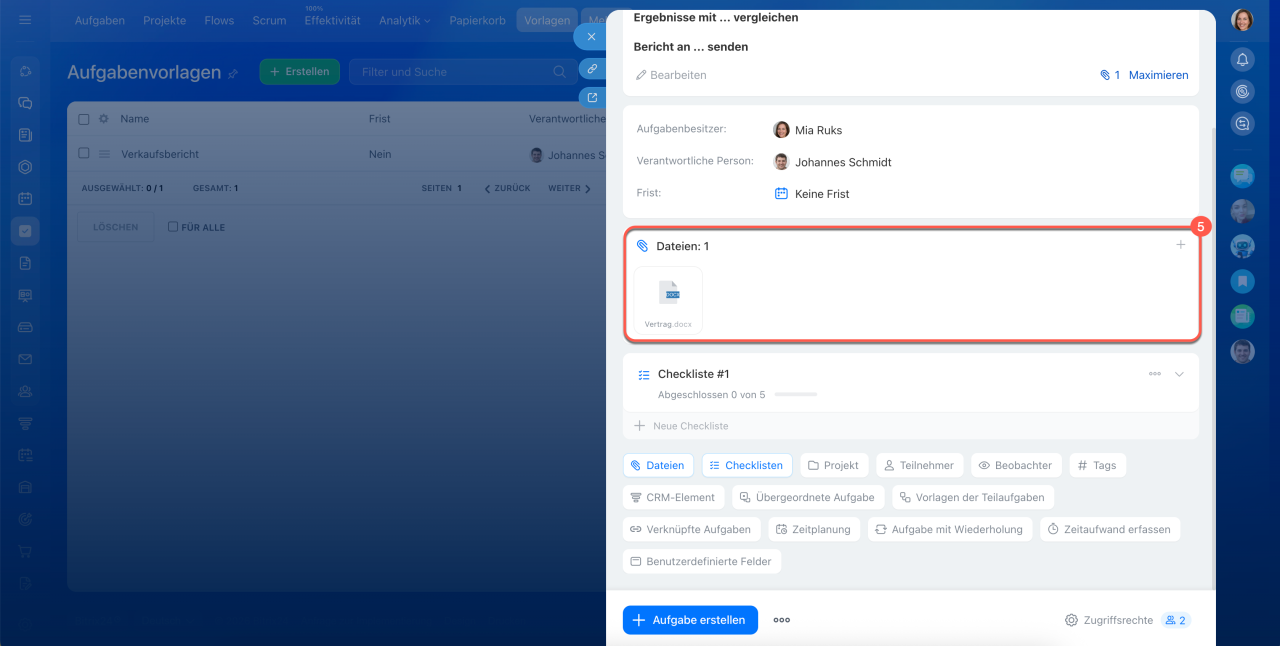Open the Scrum tab
Viewport: 1280px width, 646px height.
[x=269, y=20]
